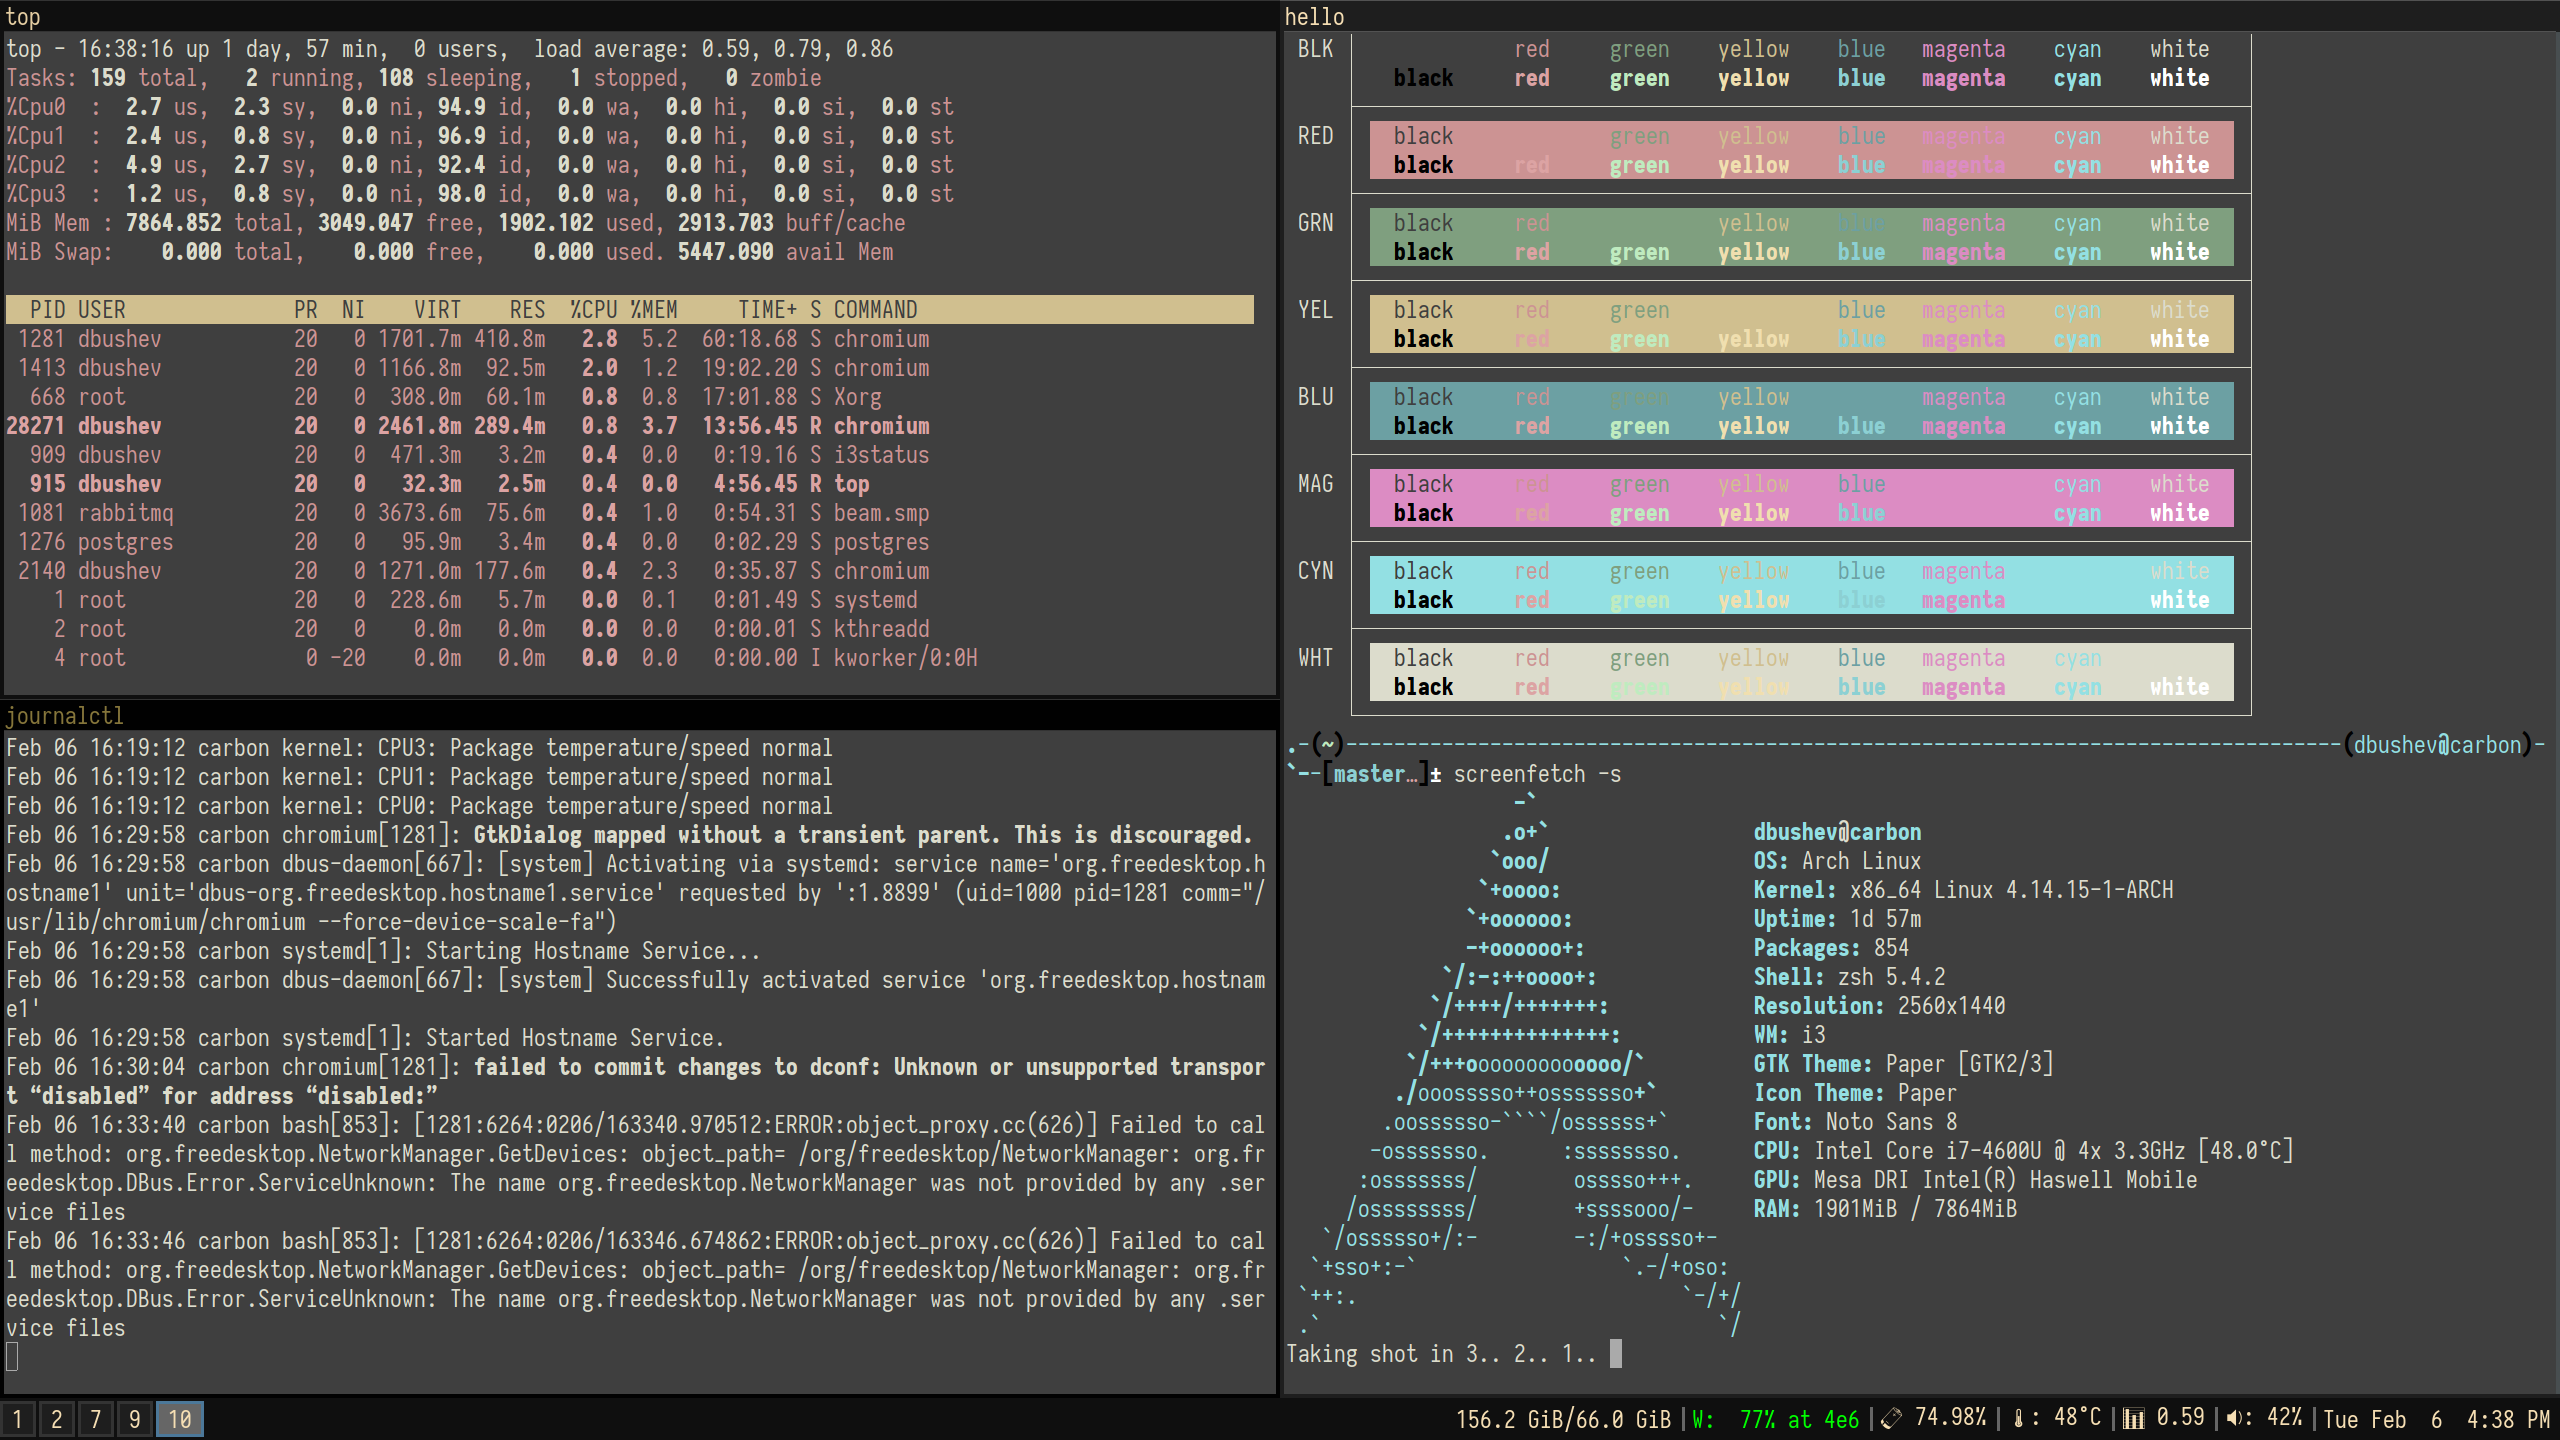Click the battery percentage 74.98%

pos(1950,1419)
